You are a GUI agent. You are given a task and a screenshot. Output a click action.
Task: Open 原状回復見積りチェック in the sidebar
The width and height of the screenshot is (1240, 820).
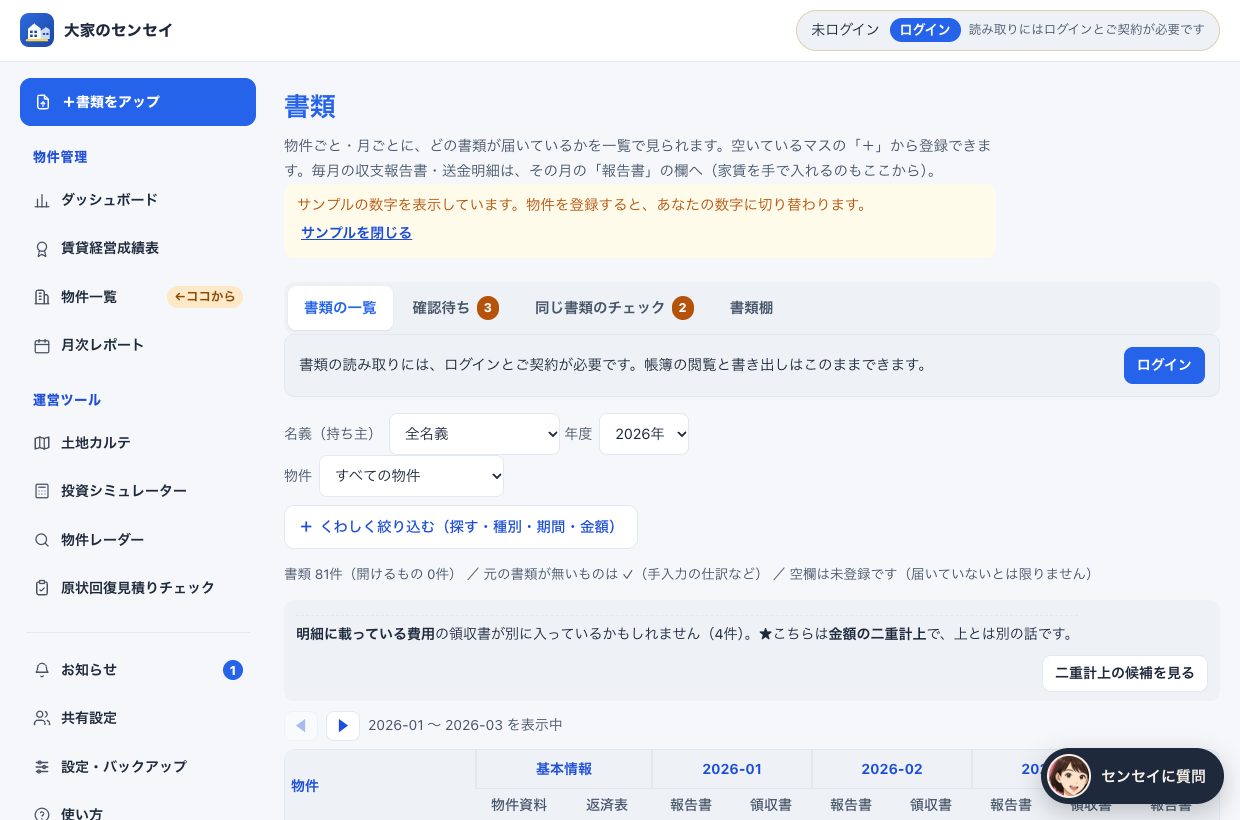coord(138,588)
